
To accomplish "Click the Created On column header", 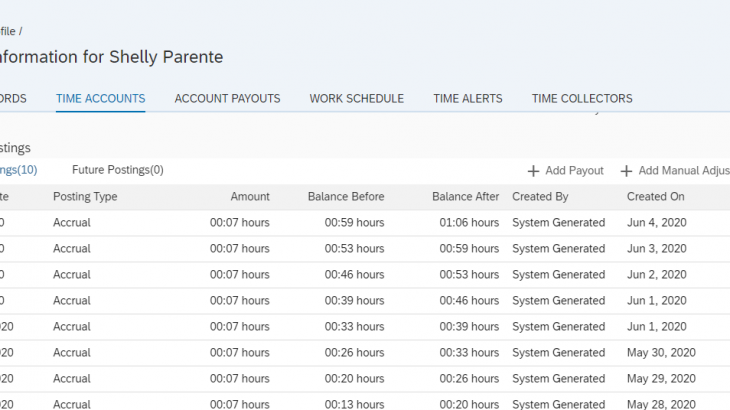I will click(656, 197).
